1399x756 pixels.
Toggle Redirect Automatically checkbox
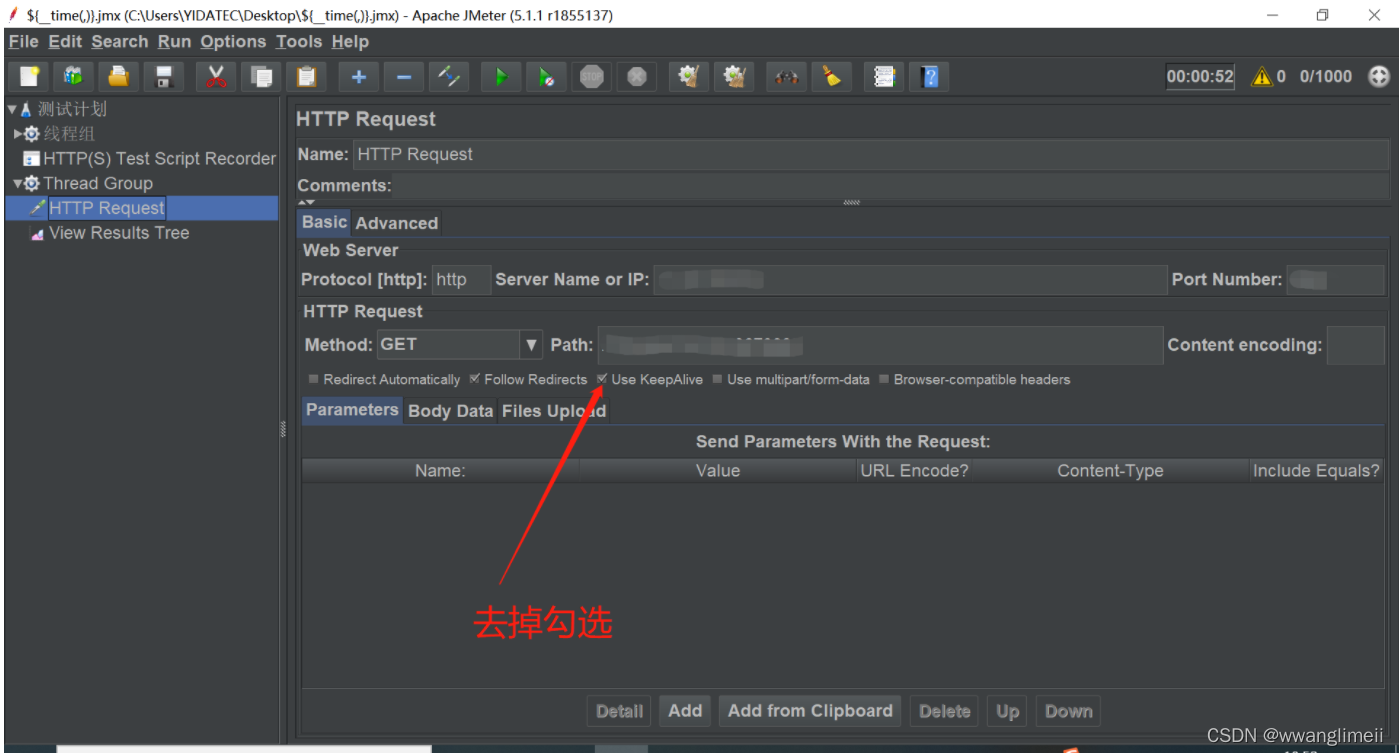[313, 379]
